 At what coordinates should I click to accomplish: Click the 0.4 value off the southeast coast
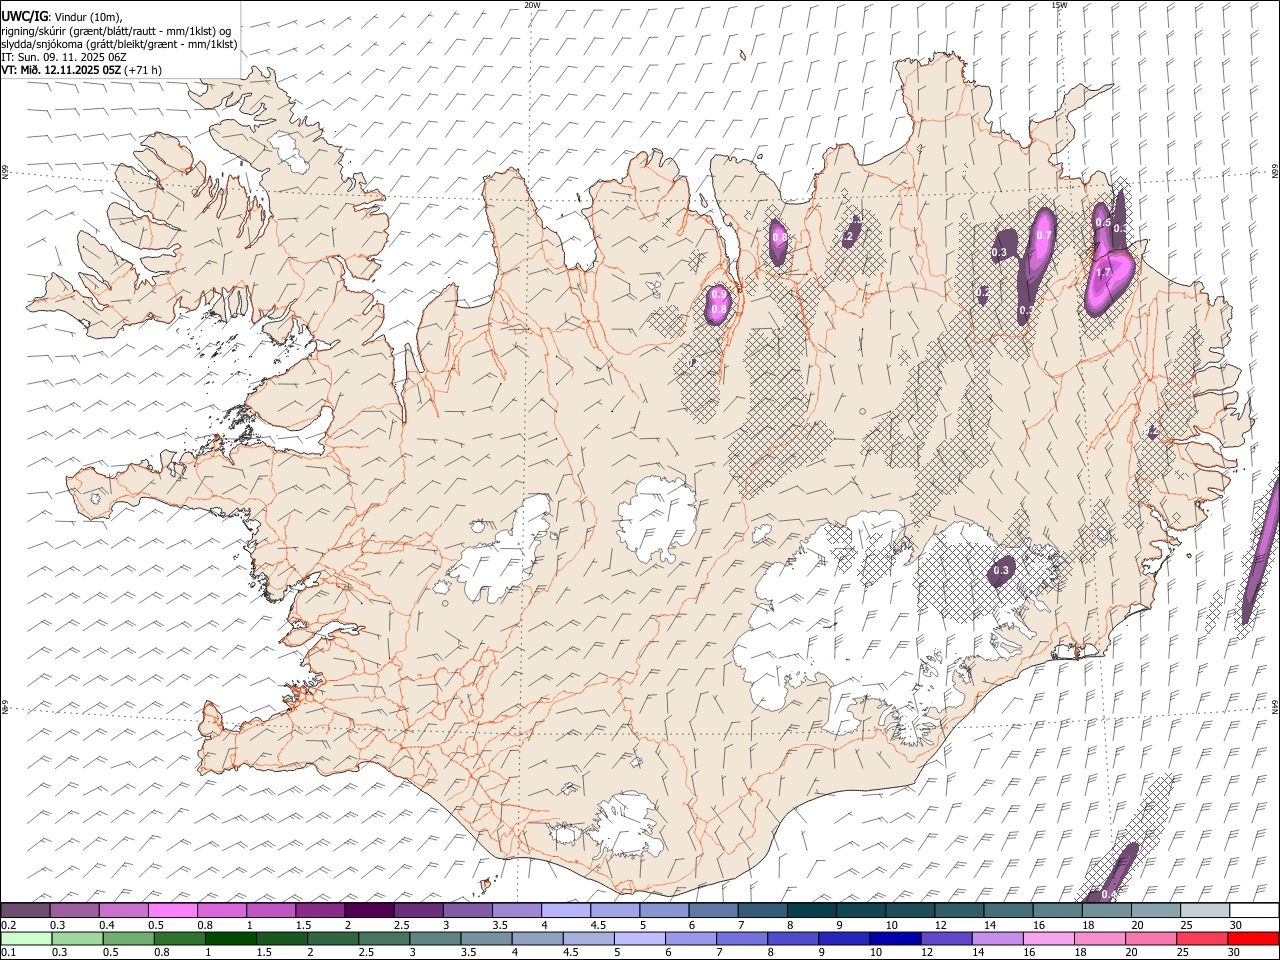(x=1109, y=893)
